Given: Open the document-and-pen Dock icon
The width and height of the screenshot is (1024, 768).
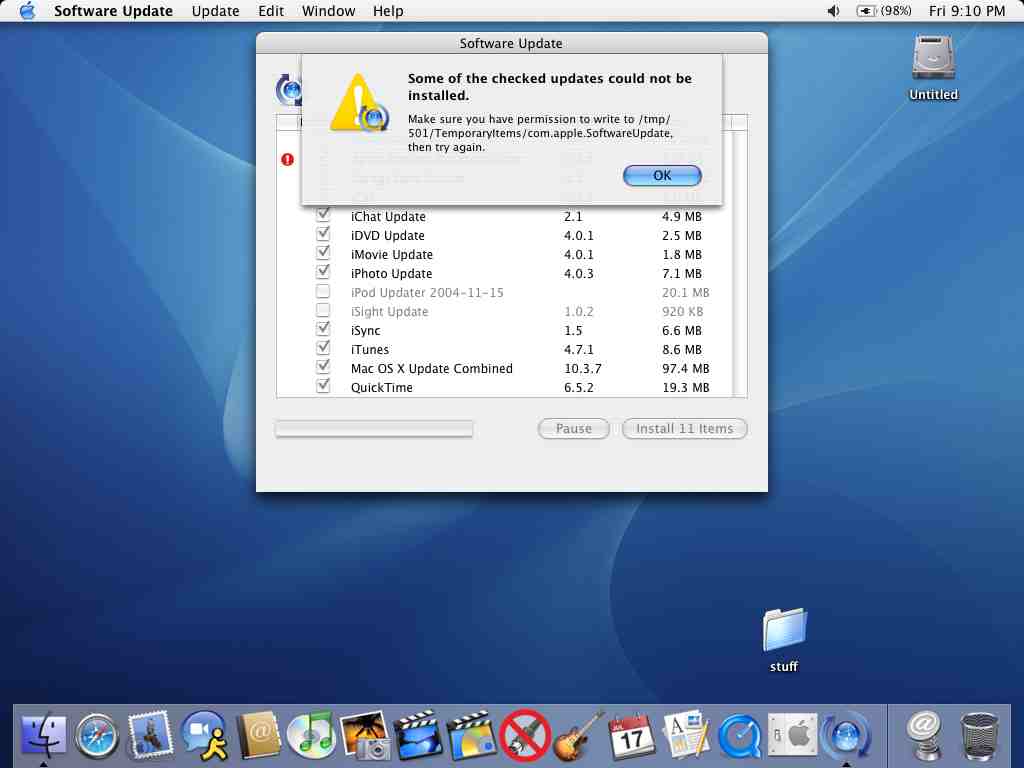Looking at the screenshot, I should click(x=686, y=737).
